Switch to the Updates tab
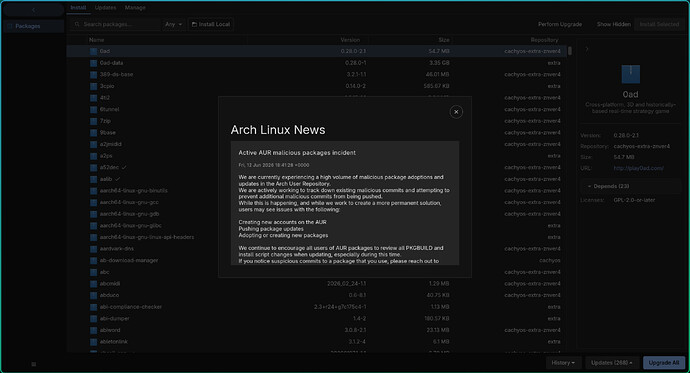This screenshot has width=690, height=373. (x=106, y=8)
